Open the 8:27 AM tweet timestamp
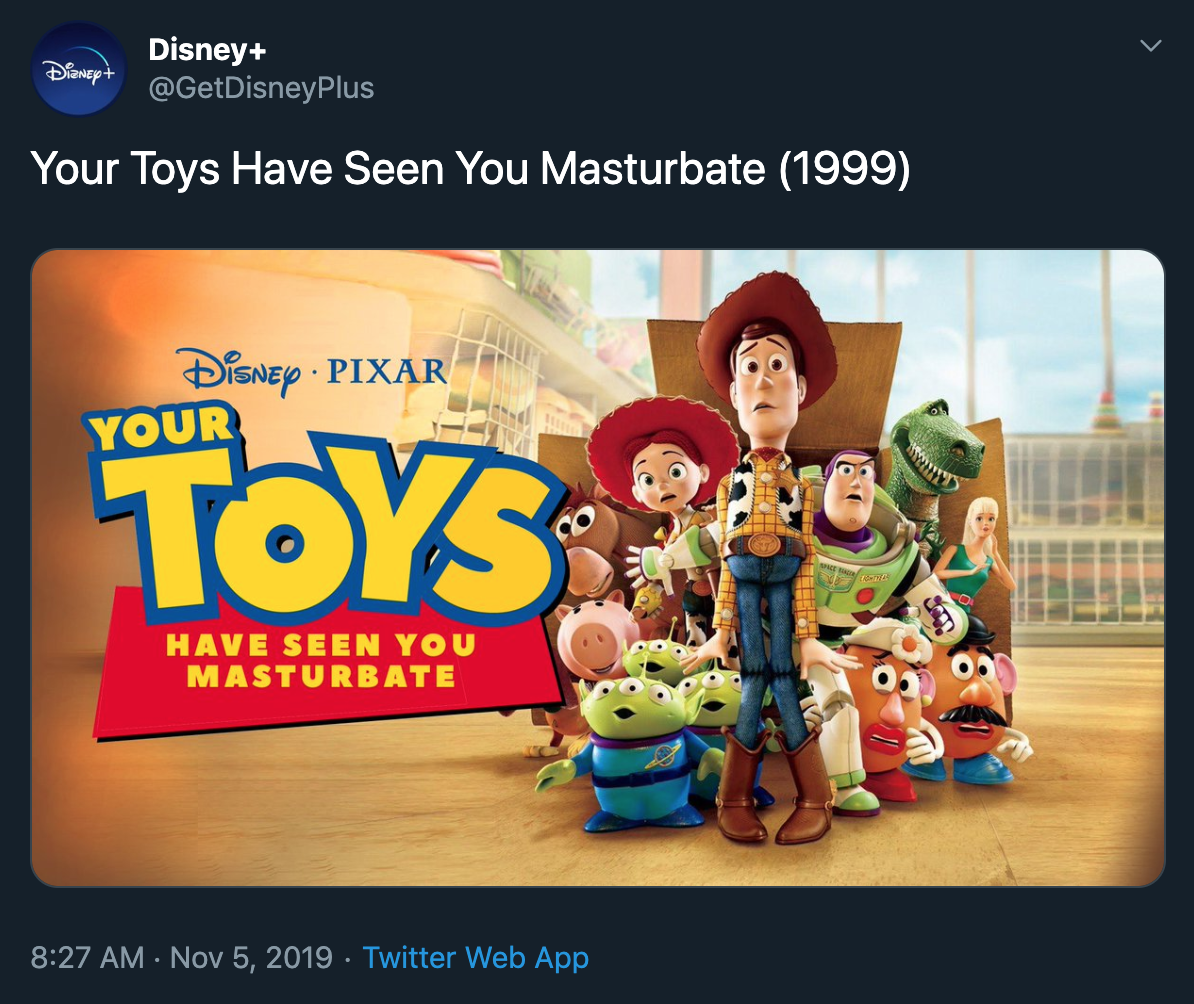 coord(87,957)
